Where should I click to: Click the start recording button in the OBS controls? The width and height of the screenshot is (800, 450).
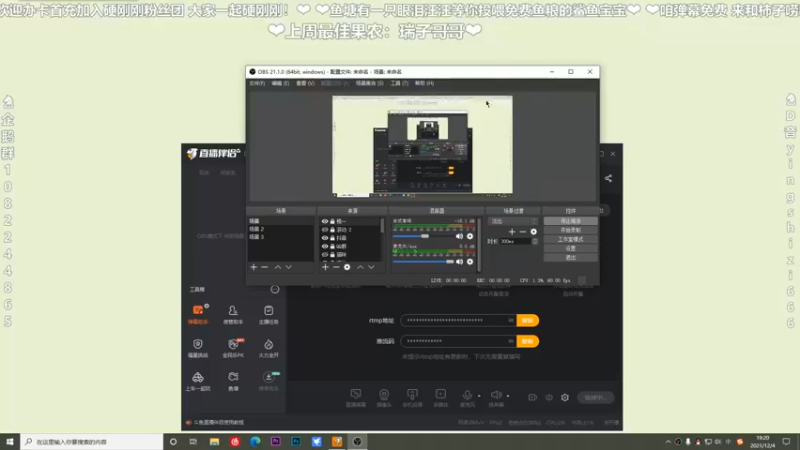570,230
